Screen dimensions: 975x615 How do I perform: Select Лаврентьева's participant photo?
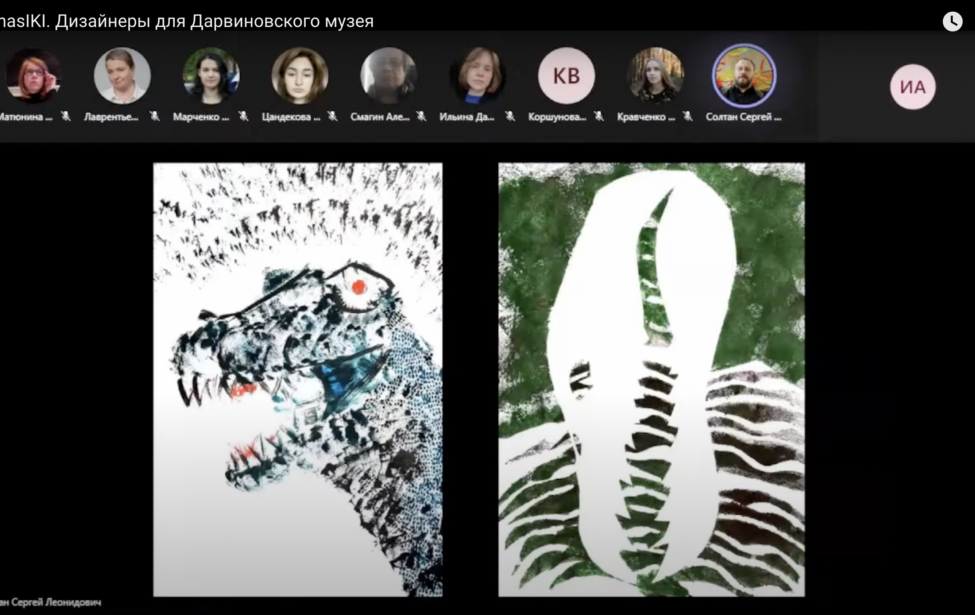click(x=122, y=76)
